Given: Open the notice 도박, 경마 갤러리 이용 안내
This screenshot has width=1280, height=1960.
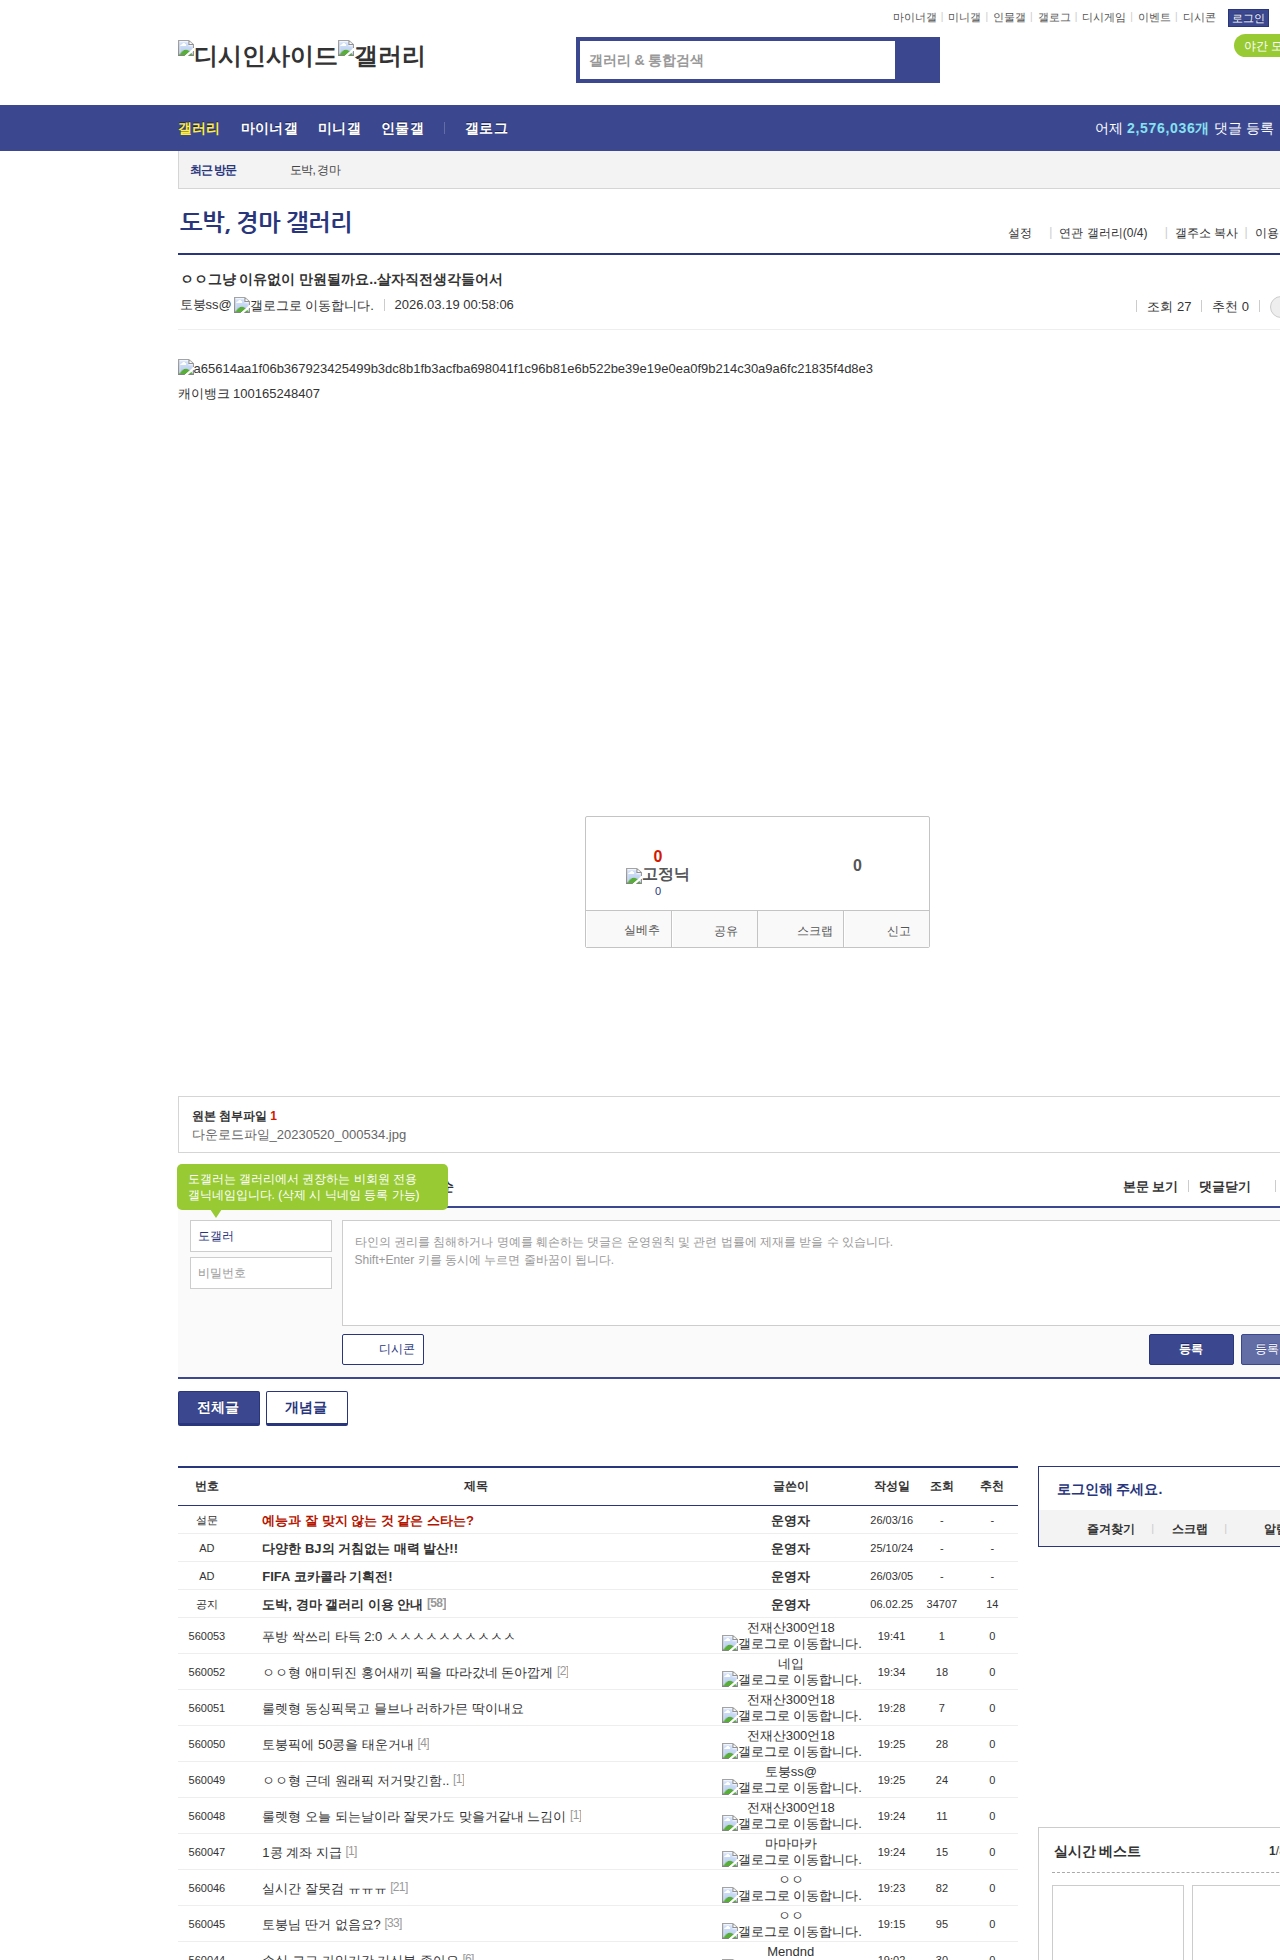Looking at the screenshot, I should 342,1605.
